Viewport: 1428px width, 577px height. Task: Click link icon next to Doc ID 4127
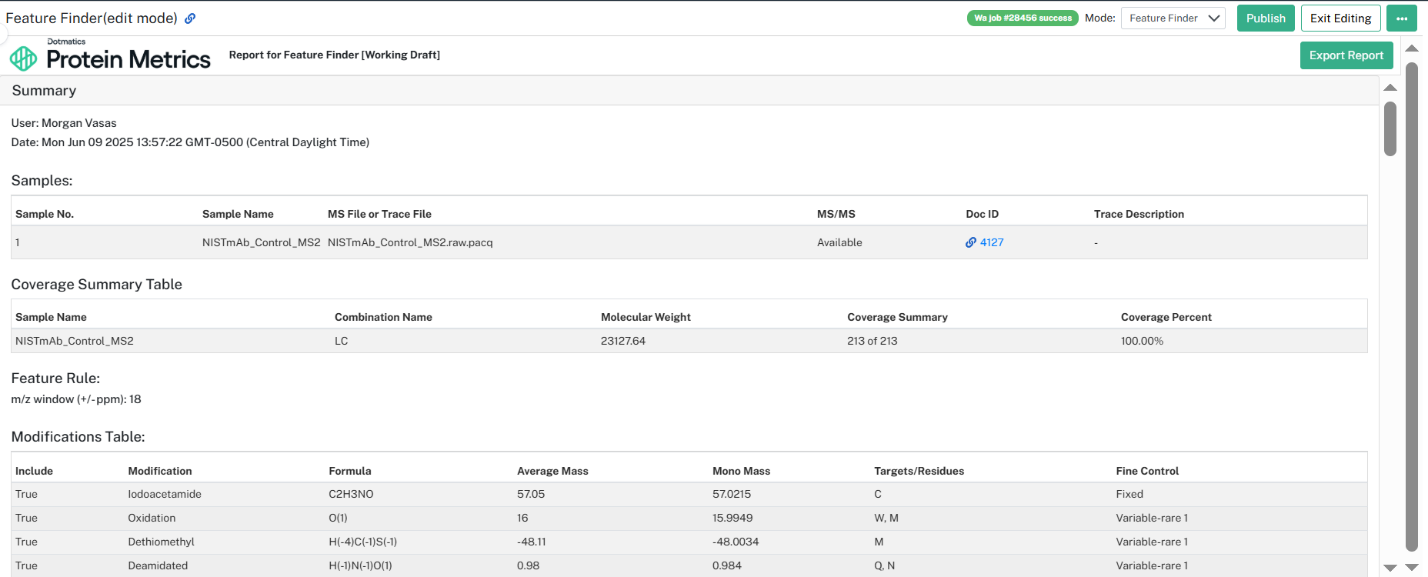(971, 242)
